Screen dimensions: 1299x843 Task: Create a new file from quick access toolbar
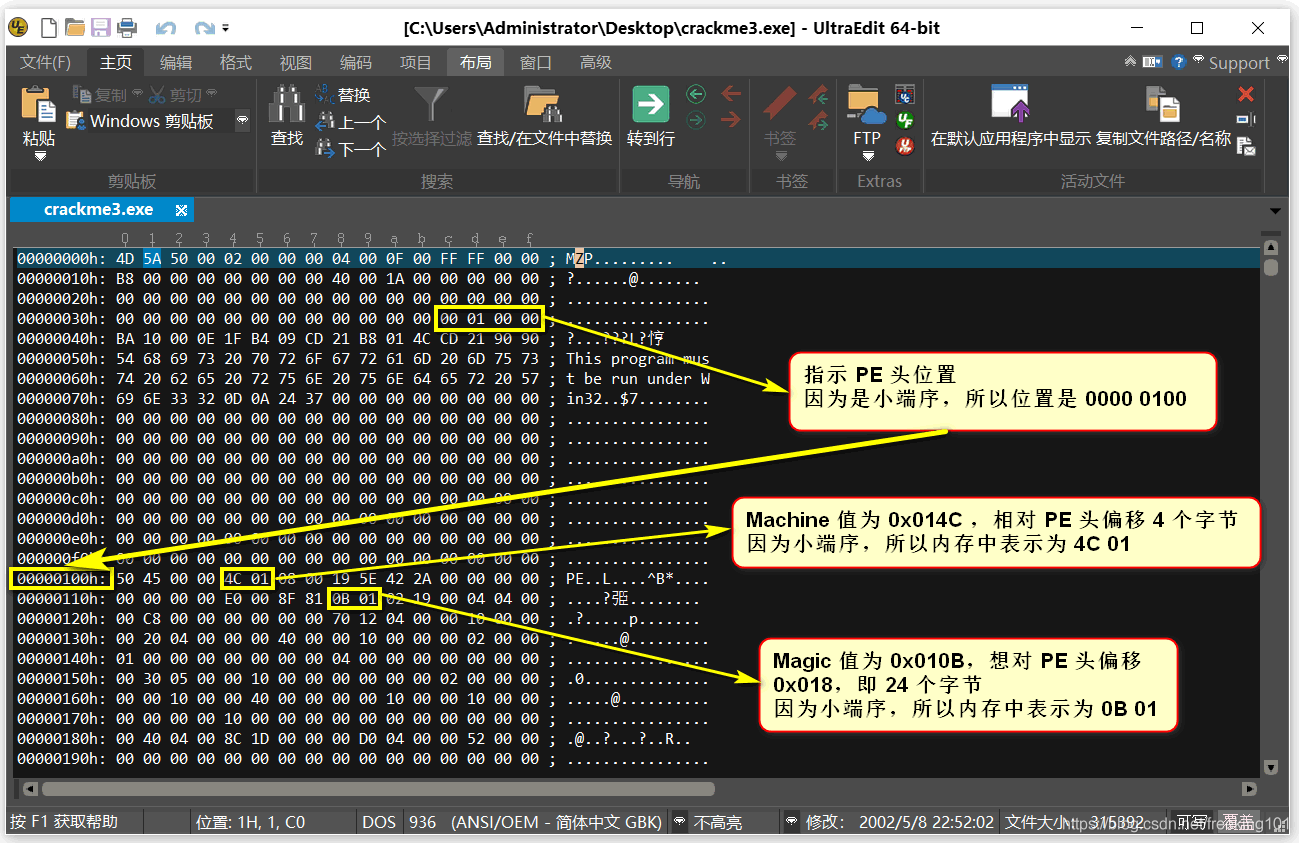[48, 28]
